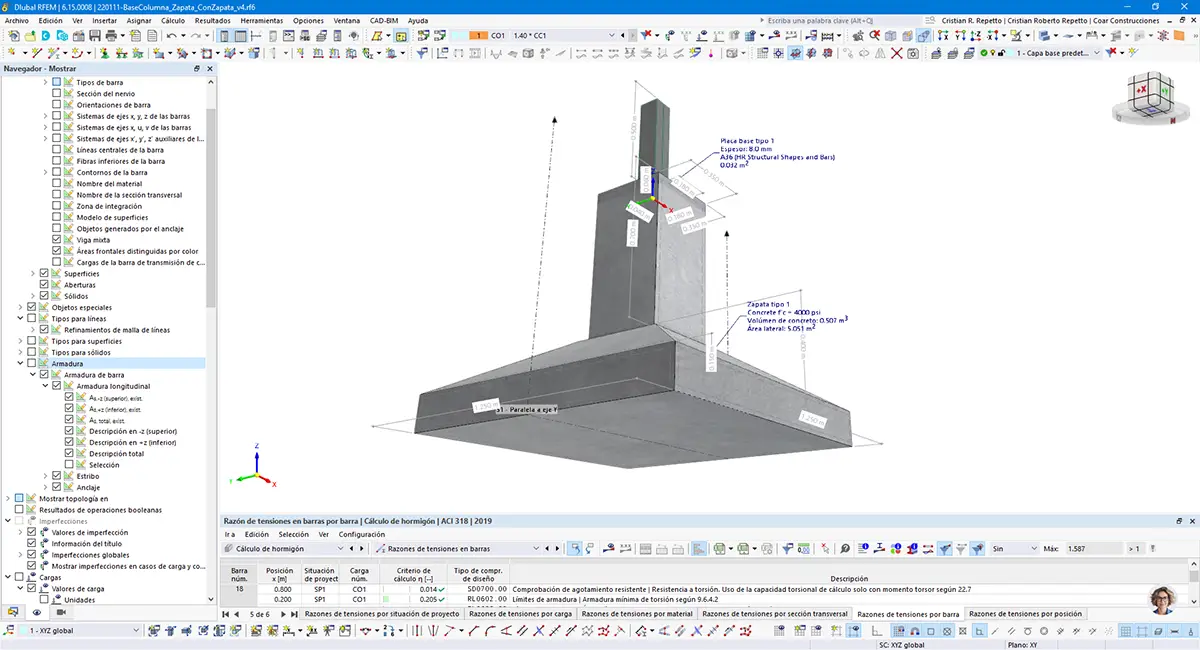Open the 'CAD-BIM' menu
The image size is (1200, 650).
[x=385, y=20]
